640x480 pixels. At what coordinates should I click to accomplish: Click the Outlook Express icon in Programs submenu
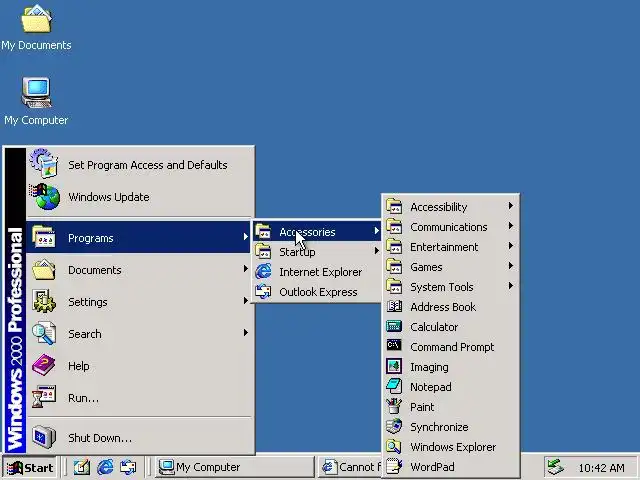point(263,292)
